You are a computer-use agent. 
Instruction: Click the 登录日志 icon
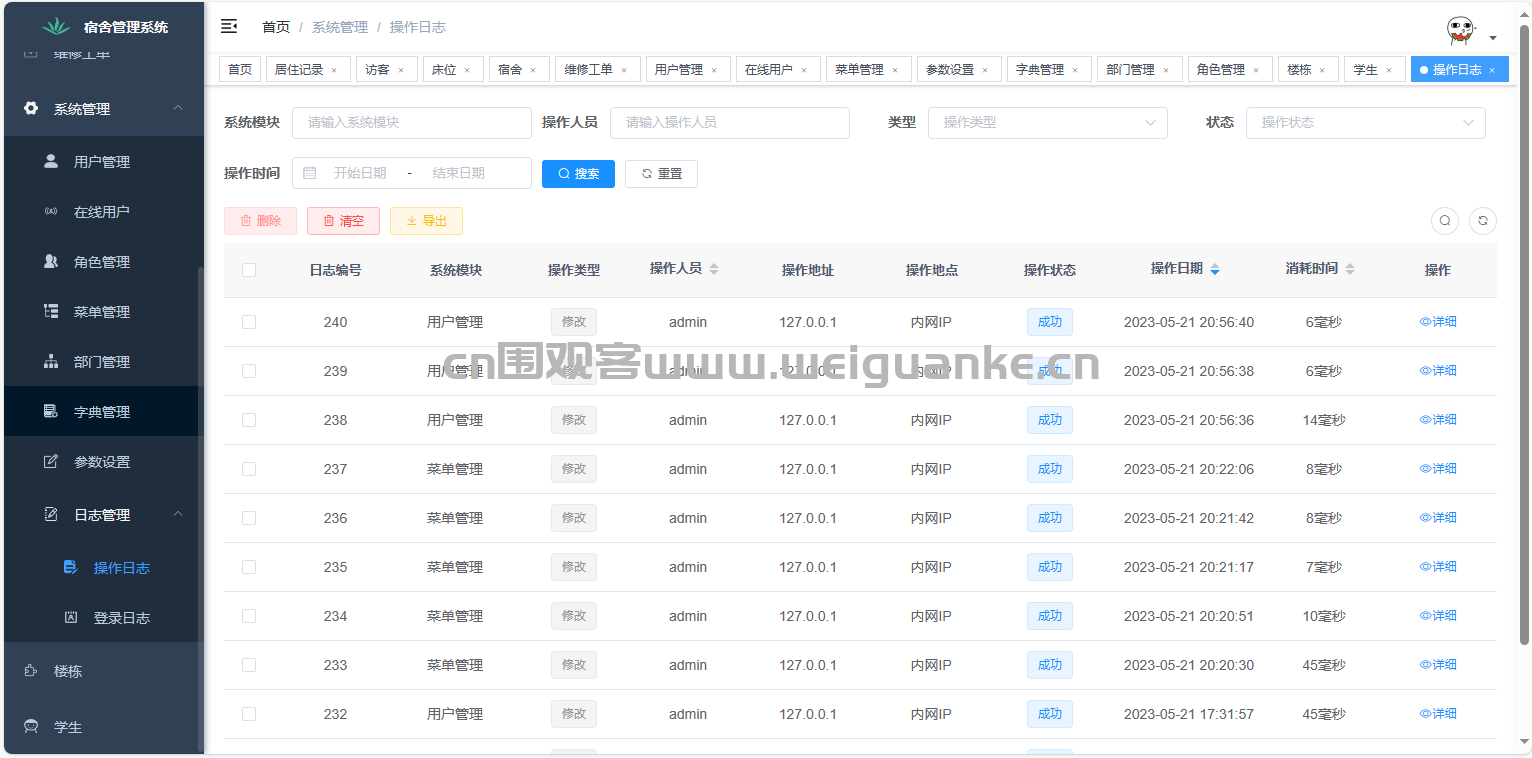[x=70, y=617]
